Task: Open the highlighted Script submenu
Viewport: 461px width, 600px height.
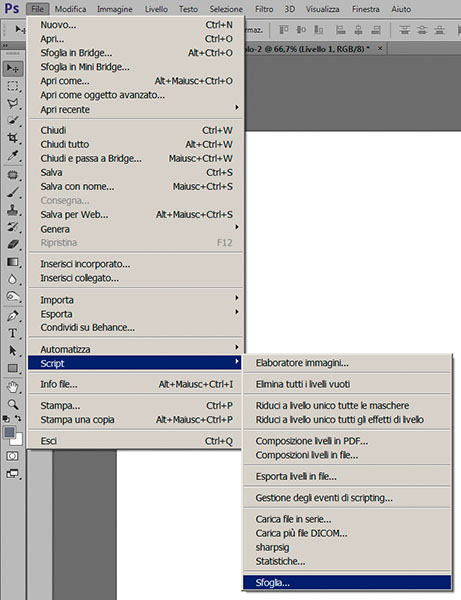Action: pos(135,363)
